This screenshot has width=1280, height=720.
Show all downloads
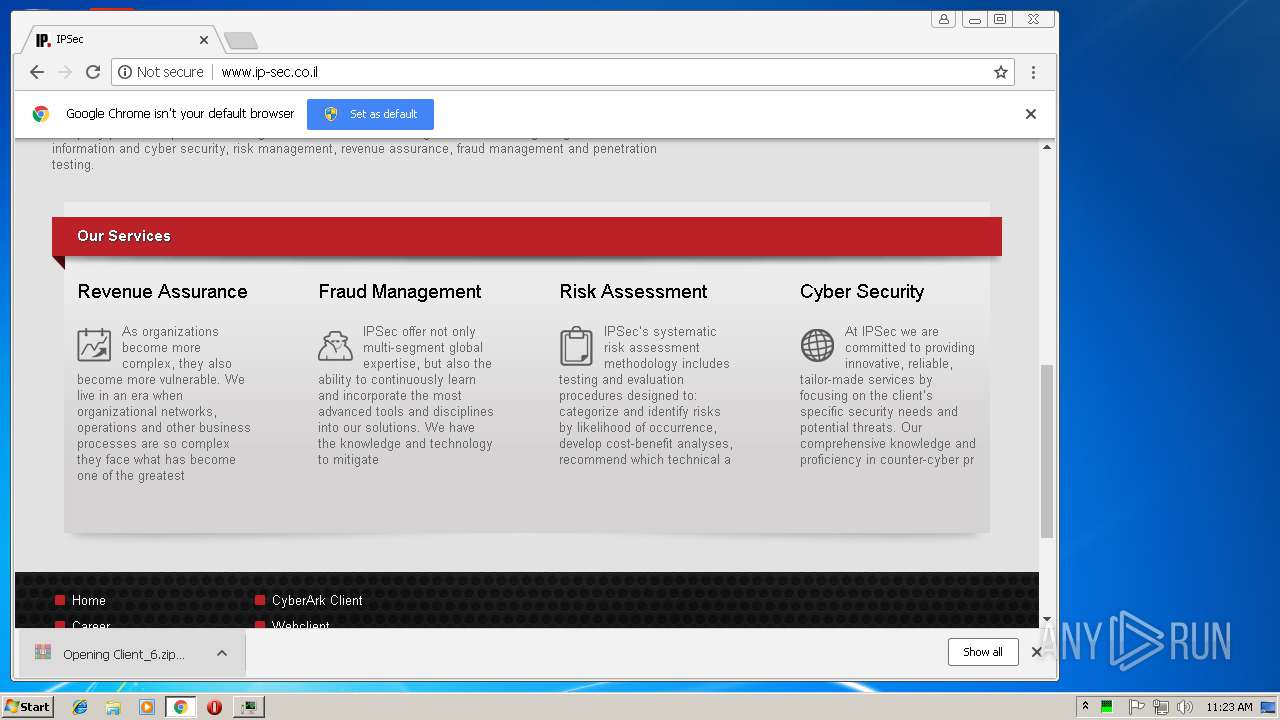click(x=983, y=652)
